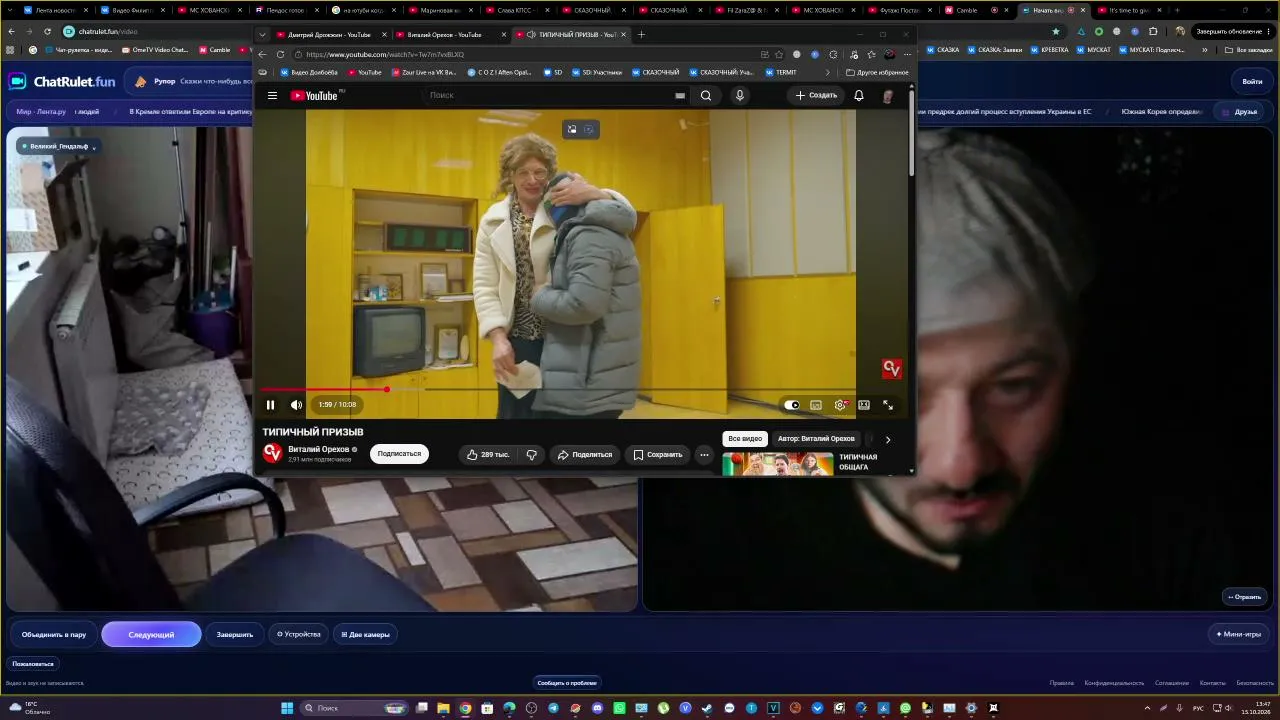
Task: Switch YouTube player to theater mode
Action: click(864, 405)
